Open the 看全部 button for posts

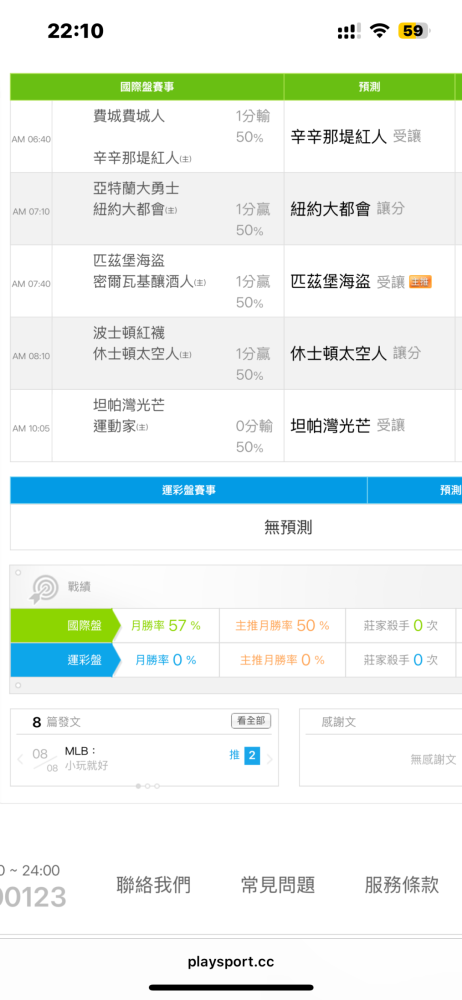tap(251, 721)
